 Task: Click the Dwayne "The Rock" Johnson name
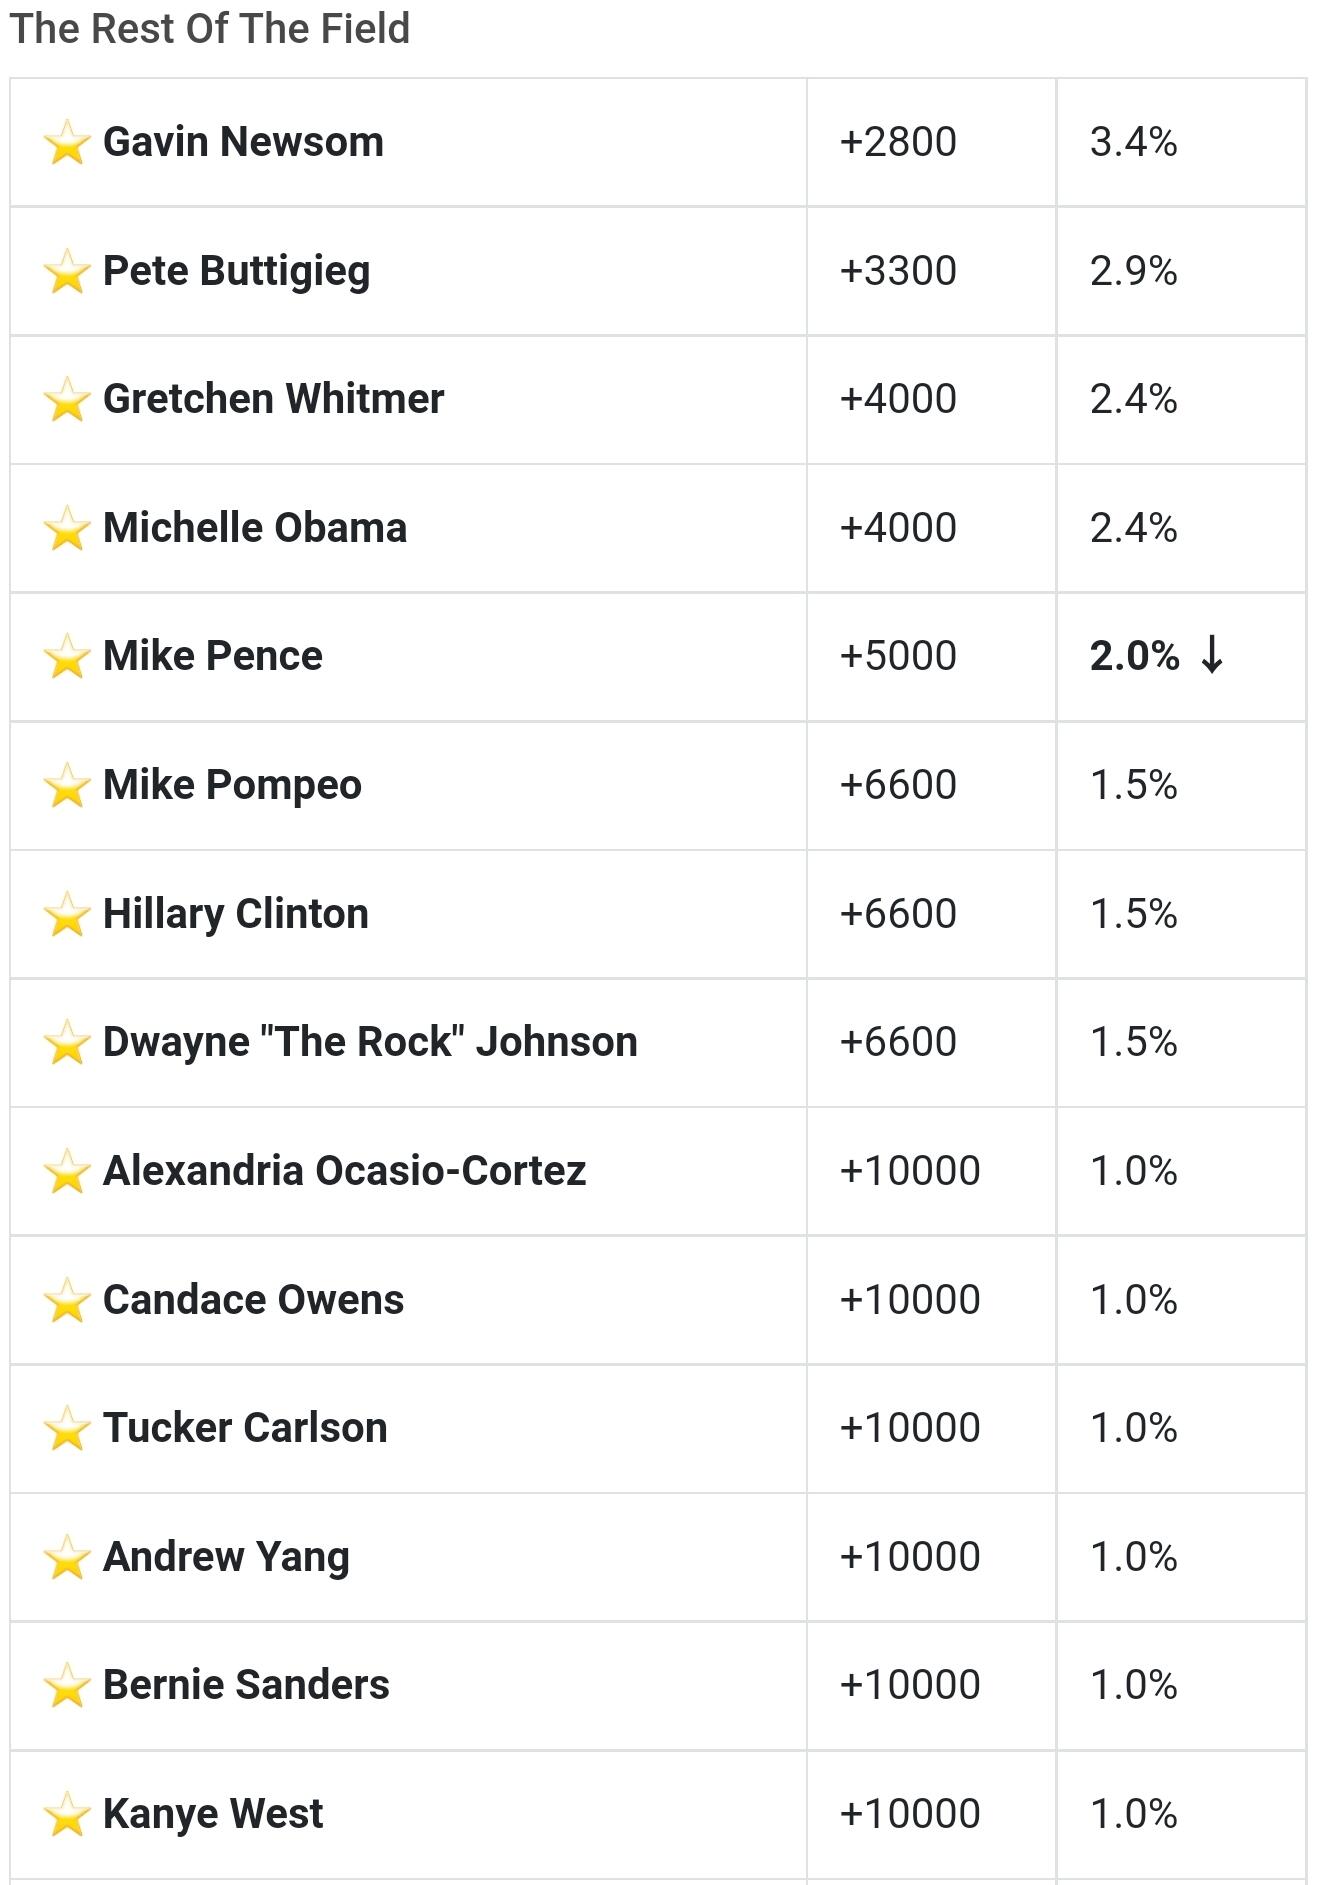pos(370,1042)
